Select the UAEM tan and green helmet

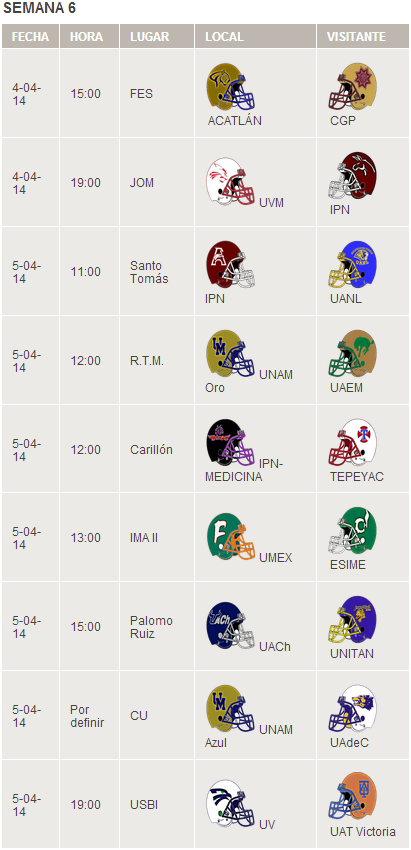pyautogui.click(x=353, y=353)
